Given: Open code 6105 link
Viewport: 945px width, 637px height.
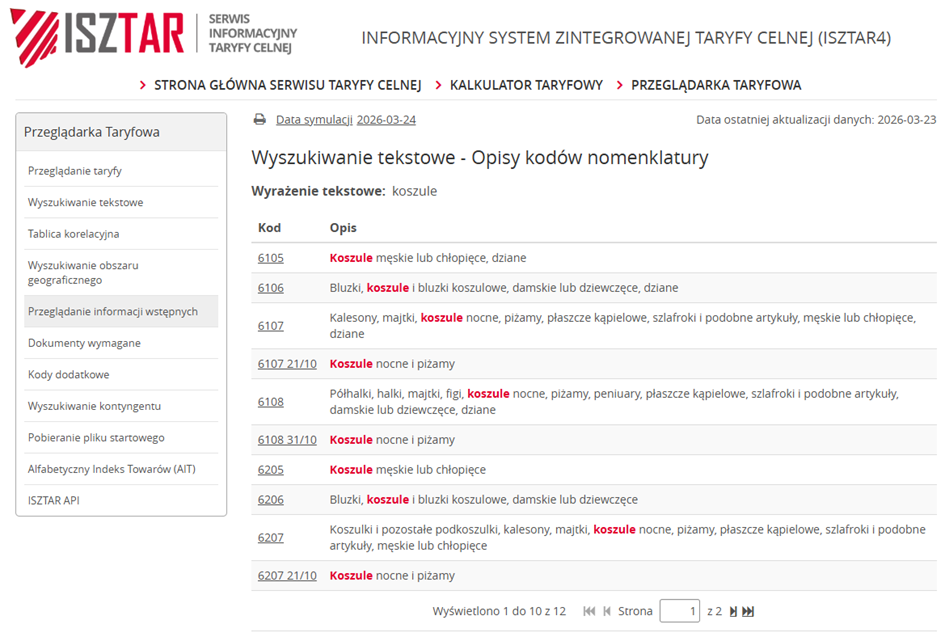Looking at the screenshot, I should pos(271,258).
